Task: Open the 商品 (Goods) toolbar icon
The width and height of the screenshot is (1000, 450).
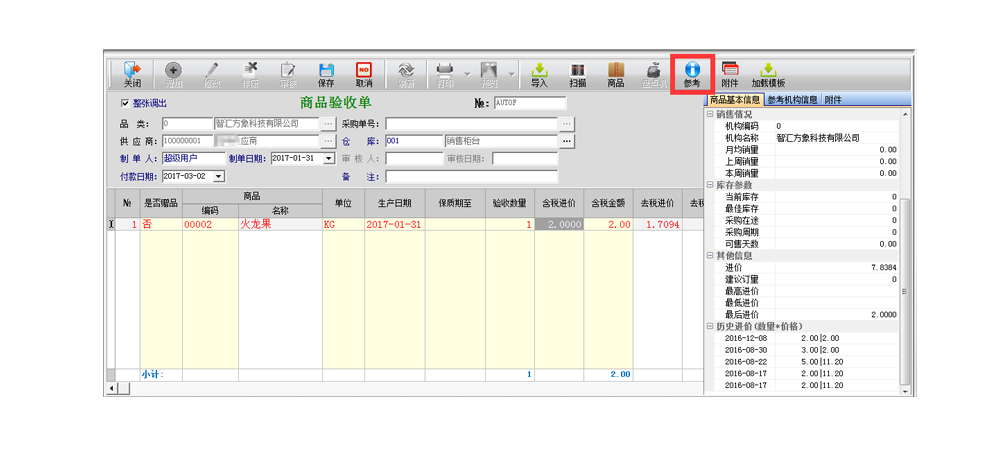Action: pyautogui.click(x=615, y=75)
